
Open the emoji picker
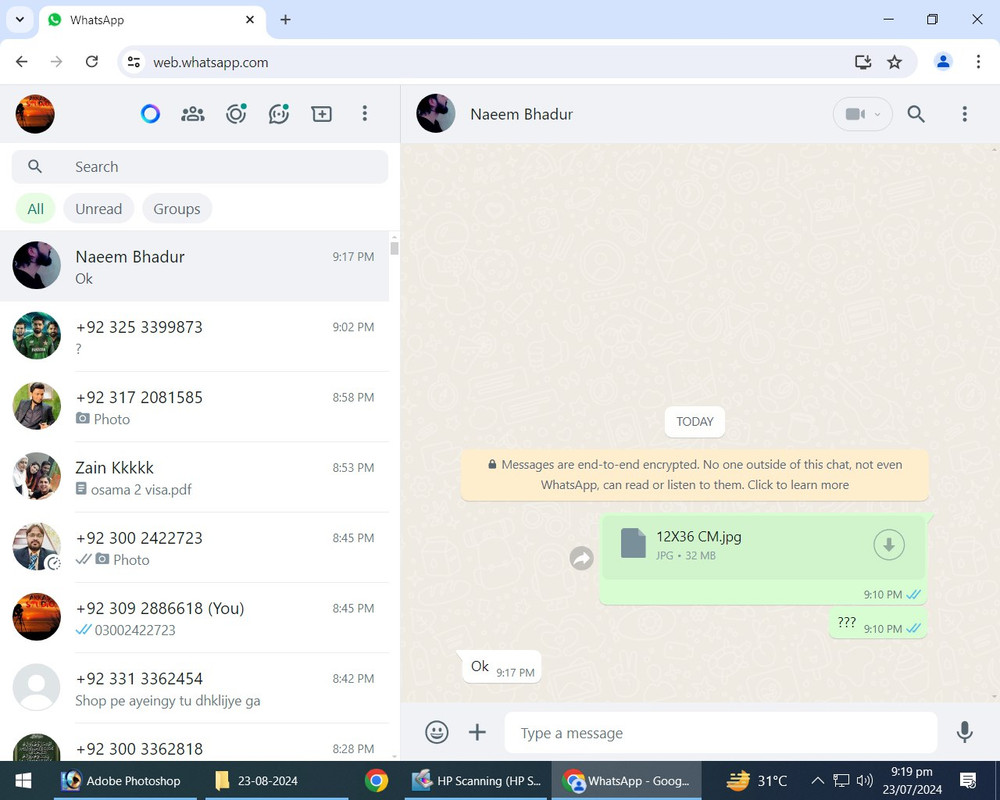point(437,732)
